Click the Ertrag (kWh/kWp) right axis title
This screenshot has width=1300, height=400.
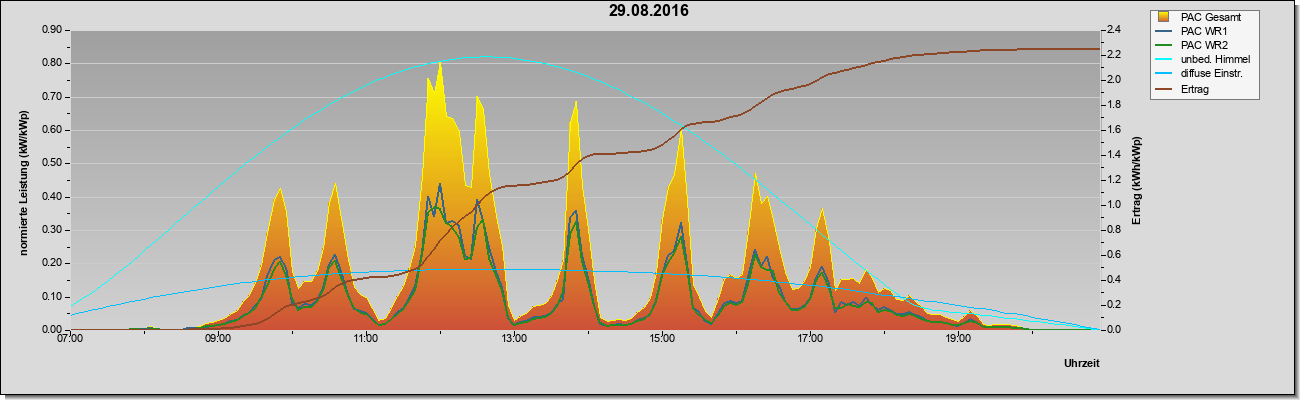click(x=1136, y=180)
